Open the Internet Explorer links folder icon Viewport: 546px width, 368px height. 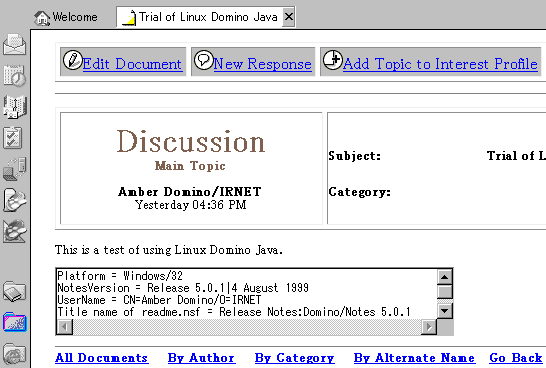point(14,353)
